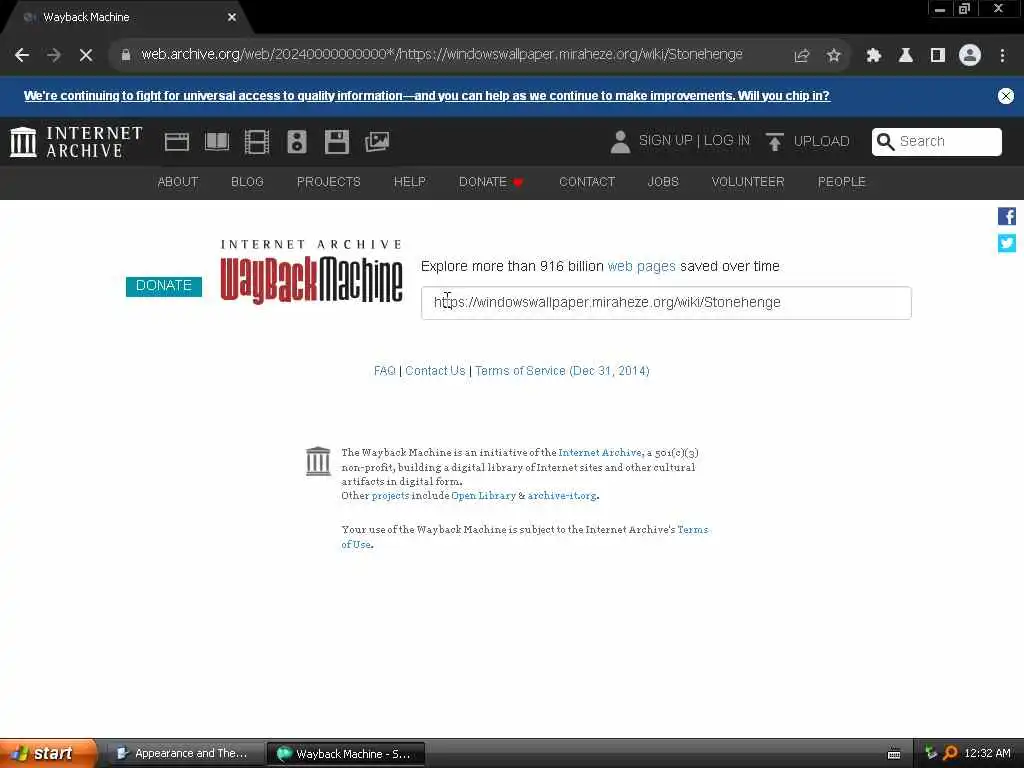This screenshot has width=1024, height=768.
Task: Click the fundraising banner link
Action: (x=426, y=96)
